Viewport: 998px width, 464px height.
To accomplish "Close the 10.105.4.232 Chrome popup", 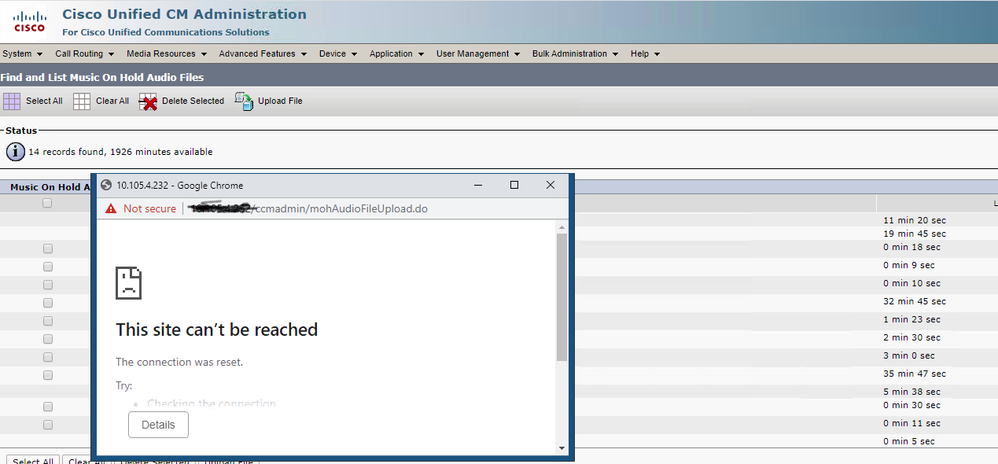I will [x=551, y=185].
